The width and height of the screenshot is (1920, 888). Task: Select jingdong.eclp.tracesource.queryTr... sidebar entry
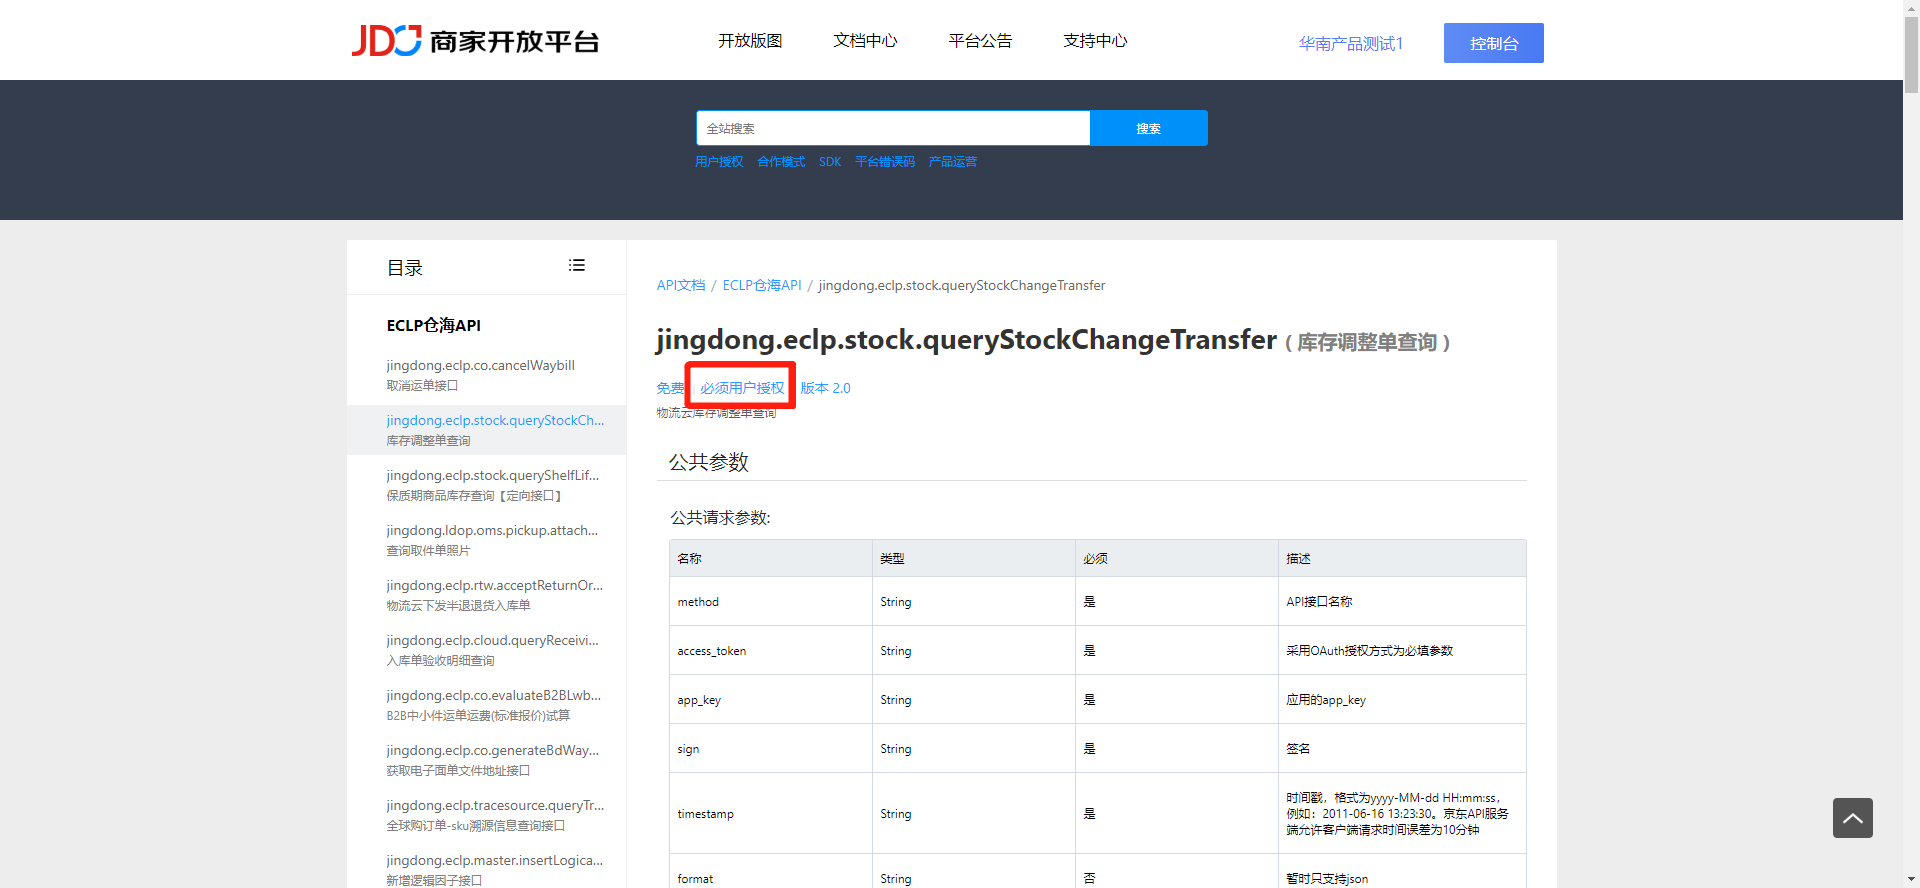point(495,806)
